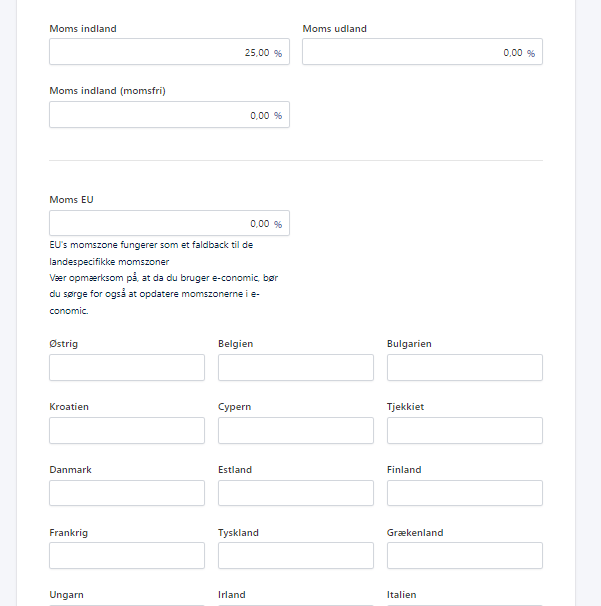Image resolution: width=601 pixels, height=606 pixels.
Task: Click the Italien field label
Action: point(402,595)
